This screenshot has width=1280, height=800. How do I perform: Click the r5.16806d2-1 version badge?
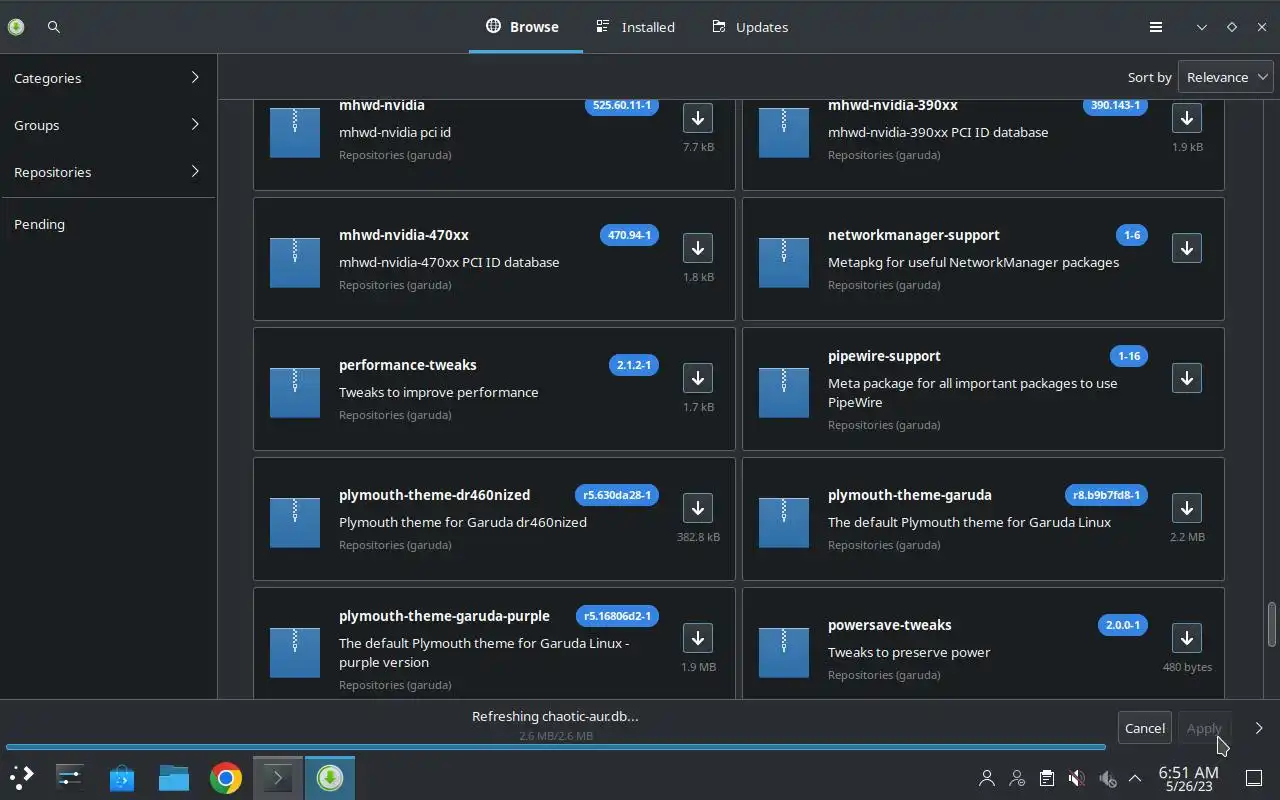(617, 616)
